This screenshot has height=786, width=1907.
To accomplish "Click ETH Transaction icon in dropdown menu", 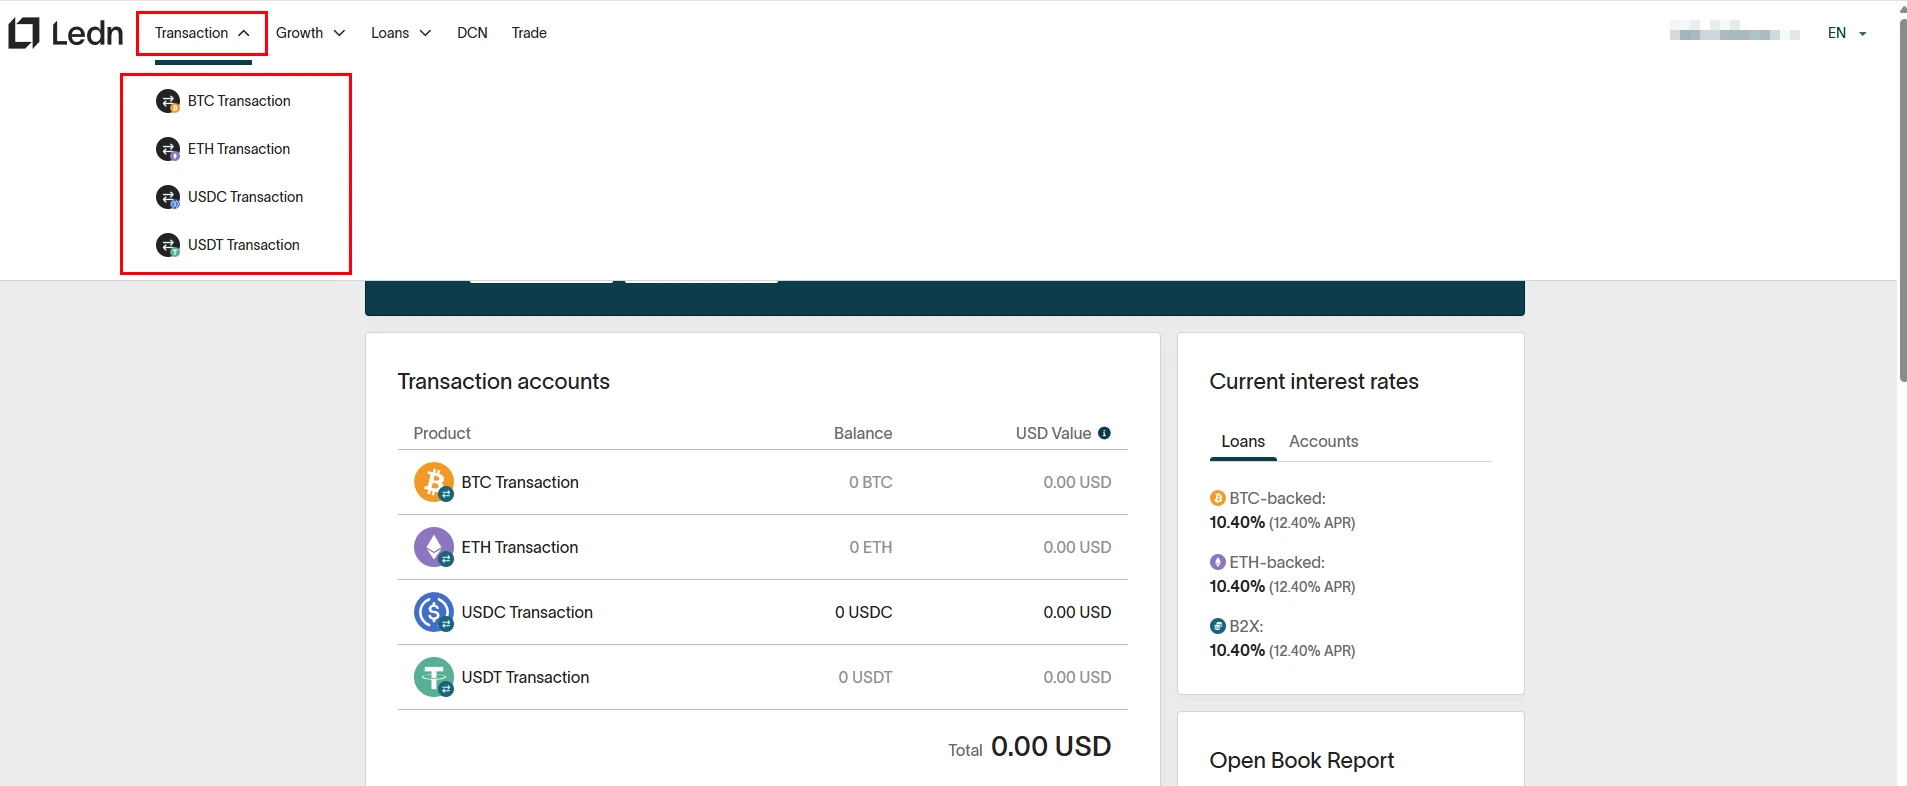I will 168,149.
